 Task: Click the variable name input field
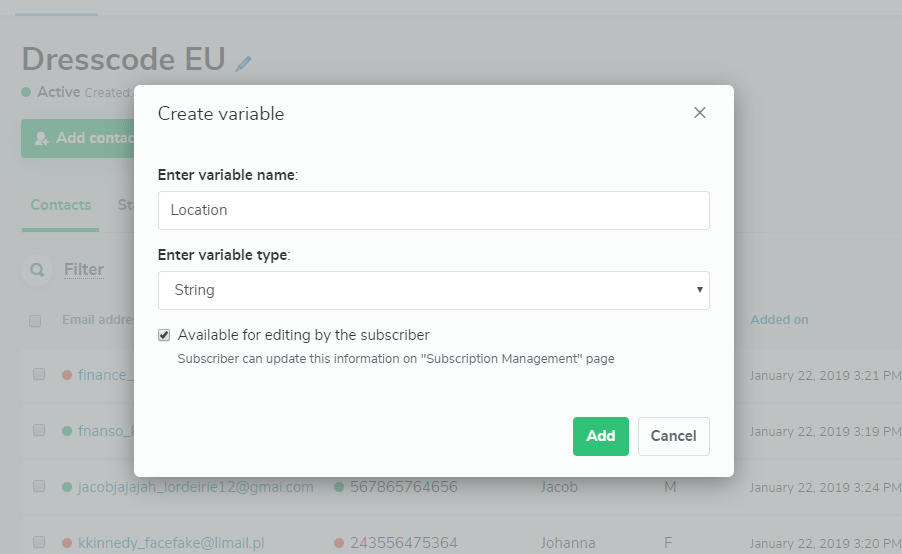tap(433, 210)
